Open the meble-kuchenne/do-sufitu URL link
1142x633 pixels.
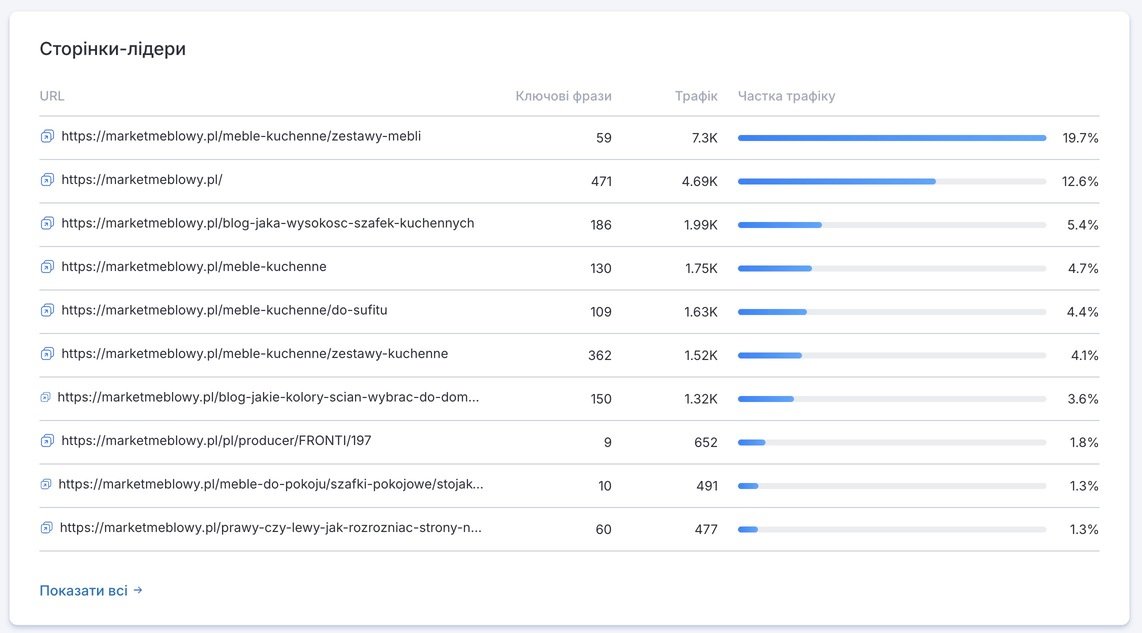click(224, 310)
